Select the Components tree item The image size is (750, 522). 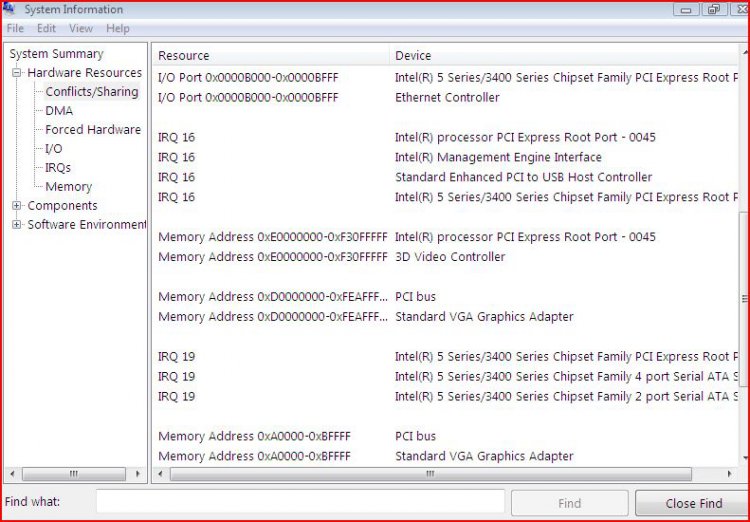(62, 206)
